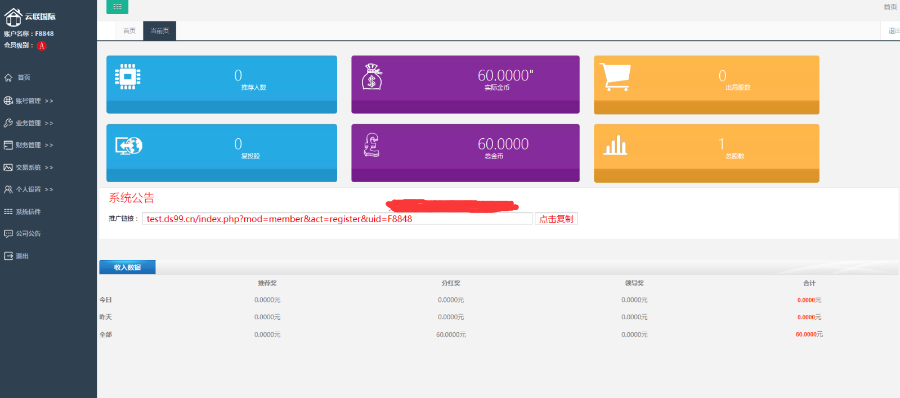
Task: Click the 60.0000元 cell under 分红奖
Action: (x=451, y=334)
